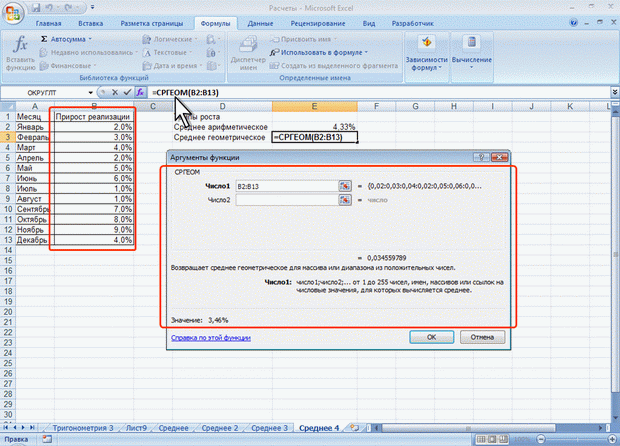Click zoom out minus button
The width and height of the screenshot is (620, 446).
coord(541,439)
